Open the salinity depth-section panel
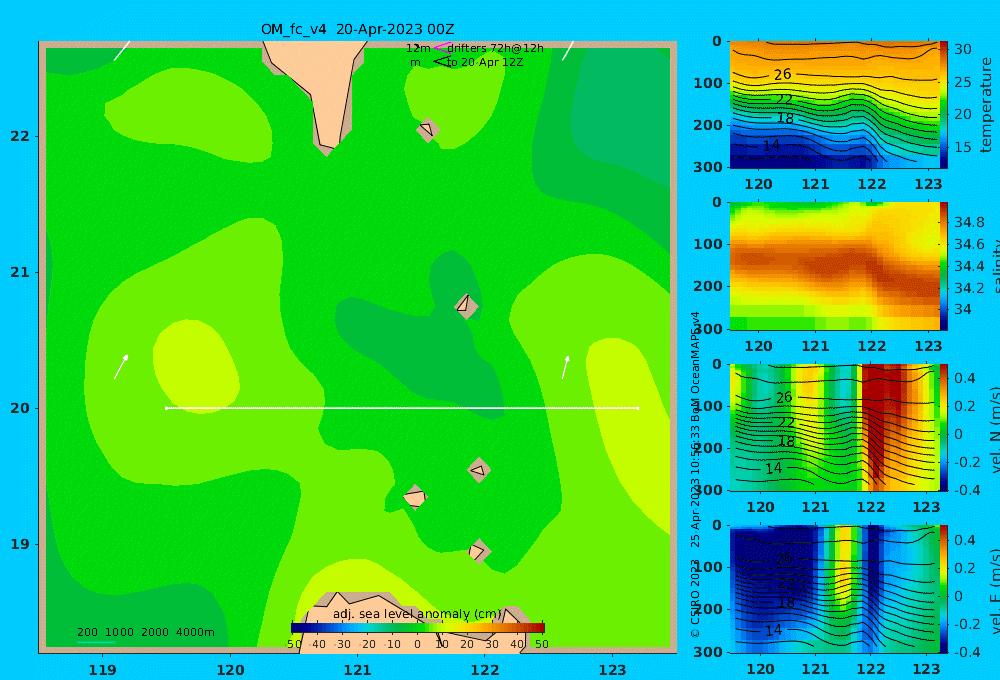The image size is (1000, 680). (x=834, y=266)
